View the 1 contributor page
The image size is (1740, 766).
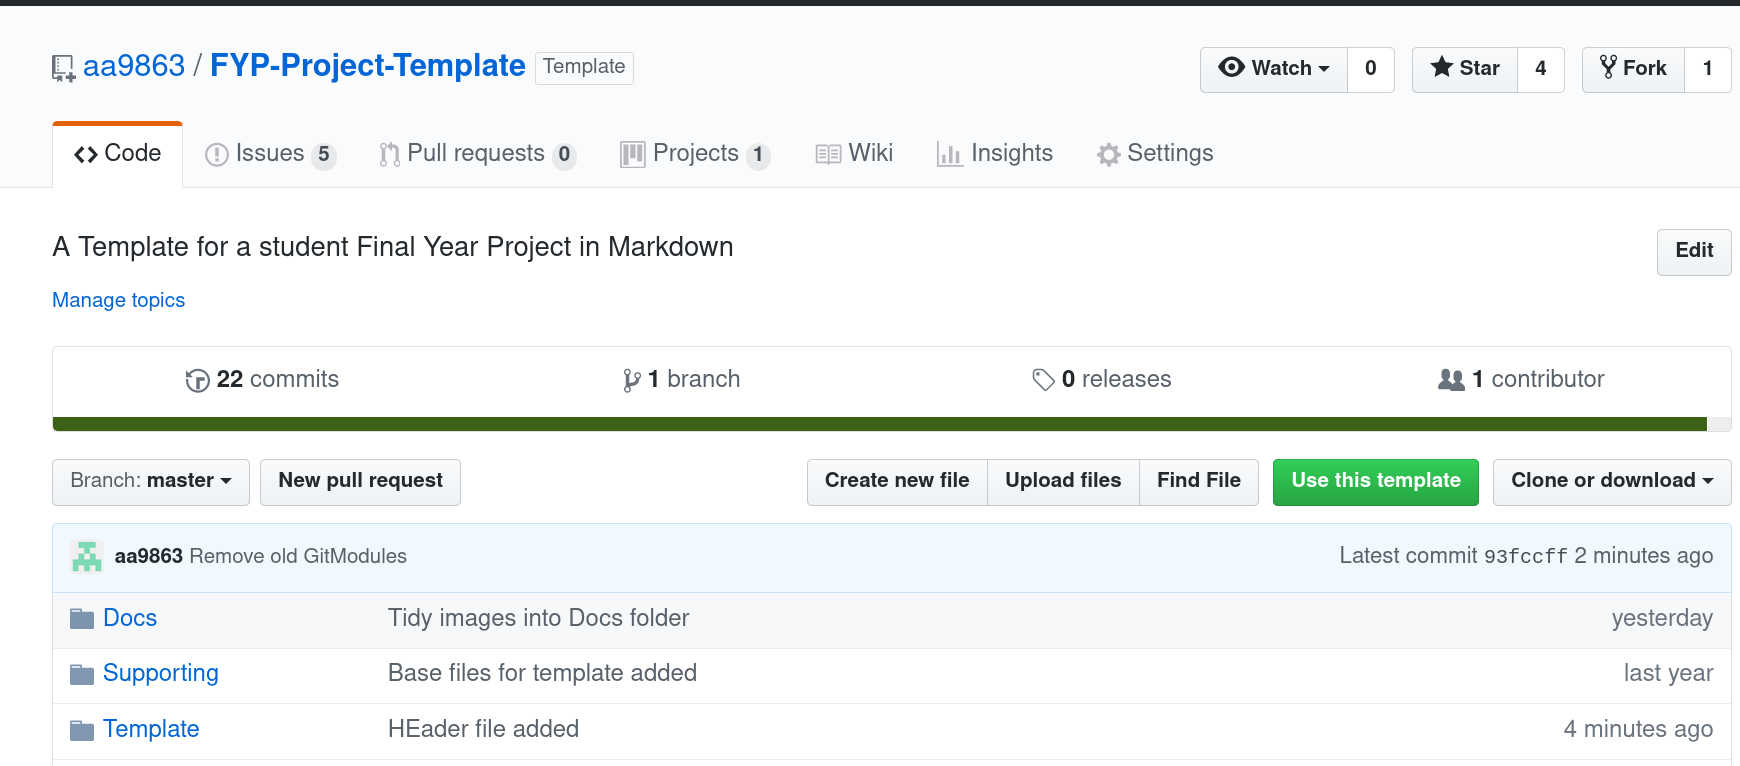1521,380
